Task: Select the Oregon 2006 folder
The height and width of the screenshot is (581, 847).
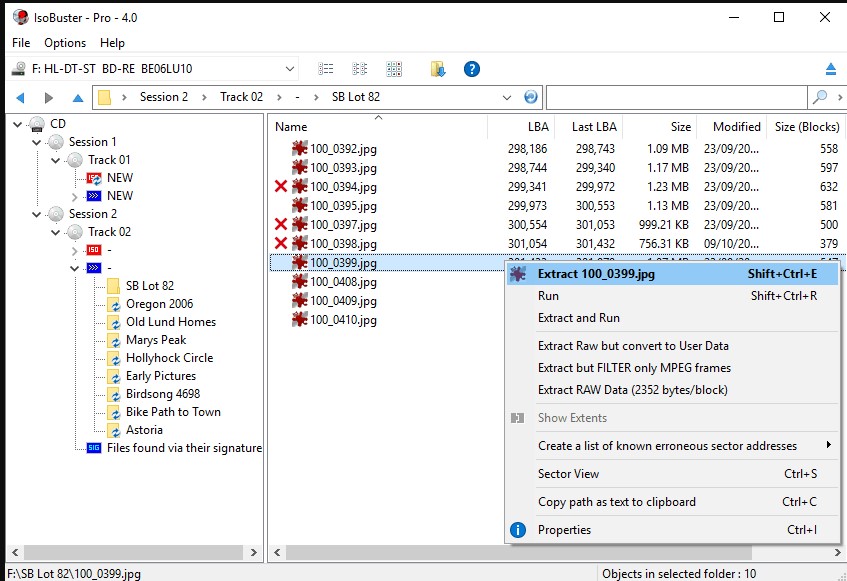Action: 159,304
